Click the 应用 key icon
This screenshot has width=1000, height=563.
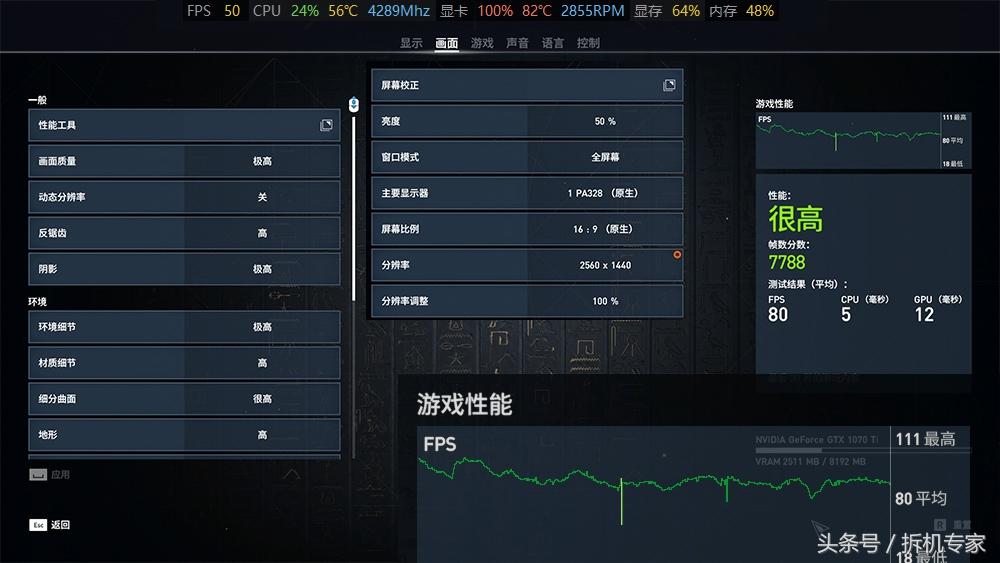[x=38, y=474]
